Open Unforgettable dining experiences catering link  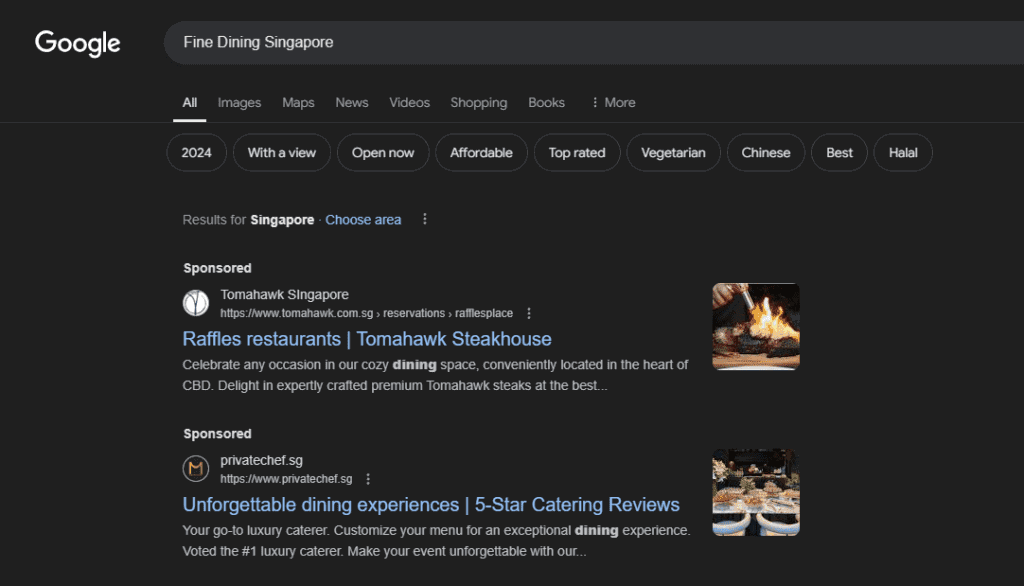pyautogui.click(x=431, y=505)
